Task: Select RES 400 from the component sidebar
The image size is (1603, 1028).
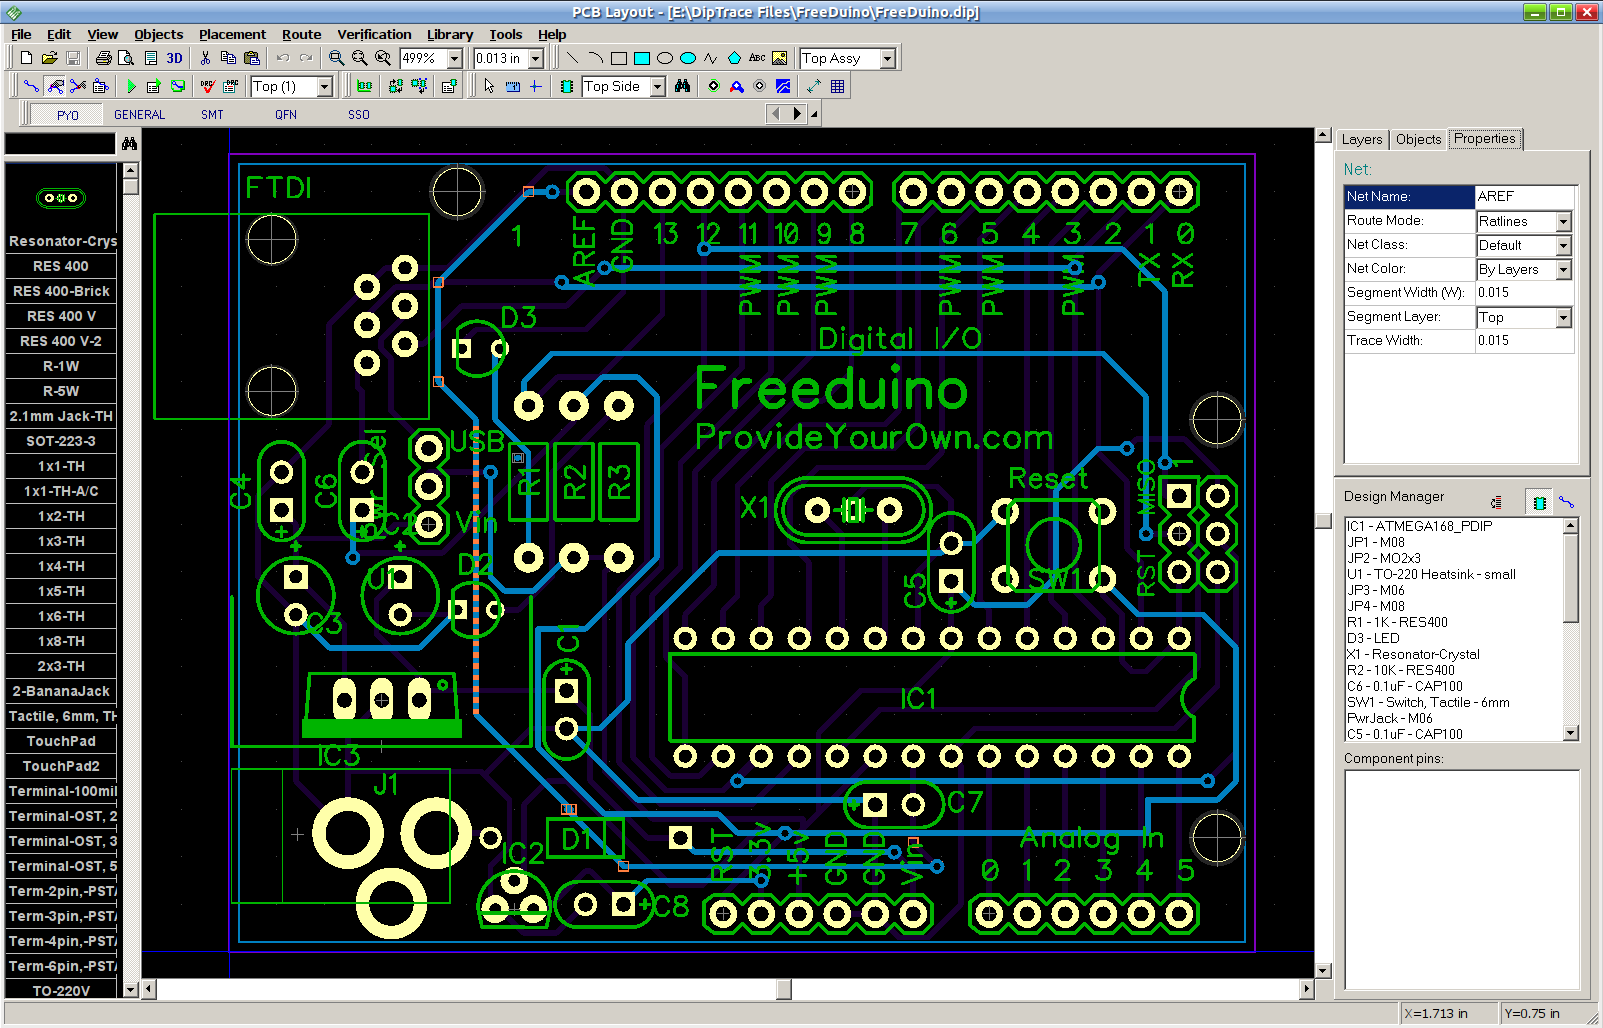Action: point(61,265)
